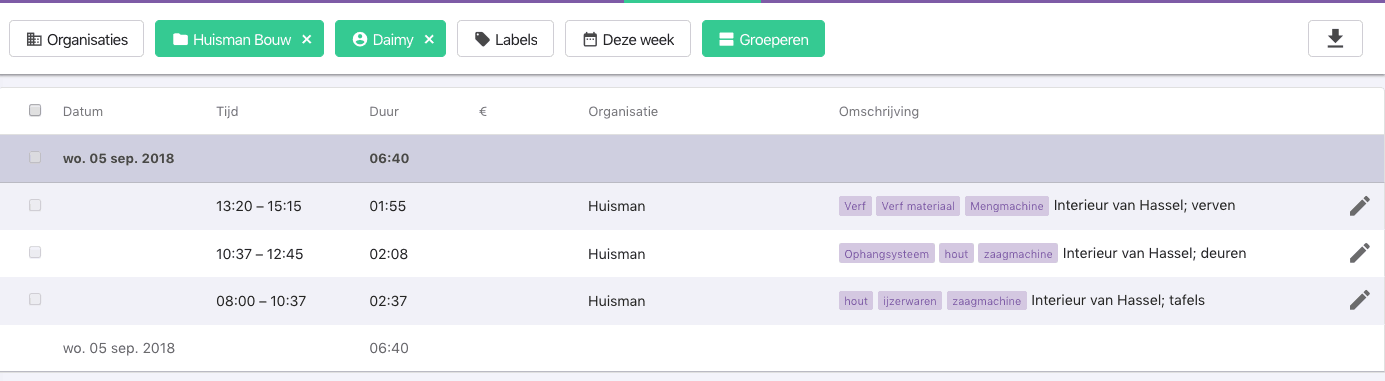Sort by the Datum column header
This screenshot has width=1385, height=381.
click(83, 111)
